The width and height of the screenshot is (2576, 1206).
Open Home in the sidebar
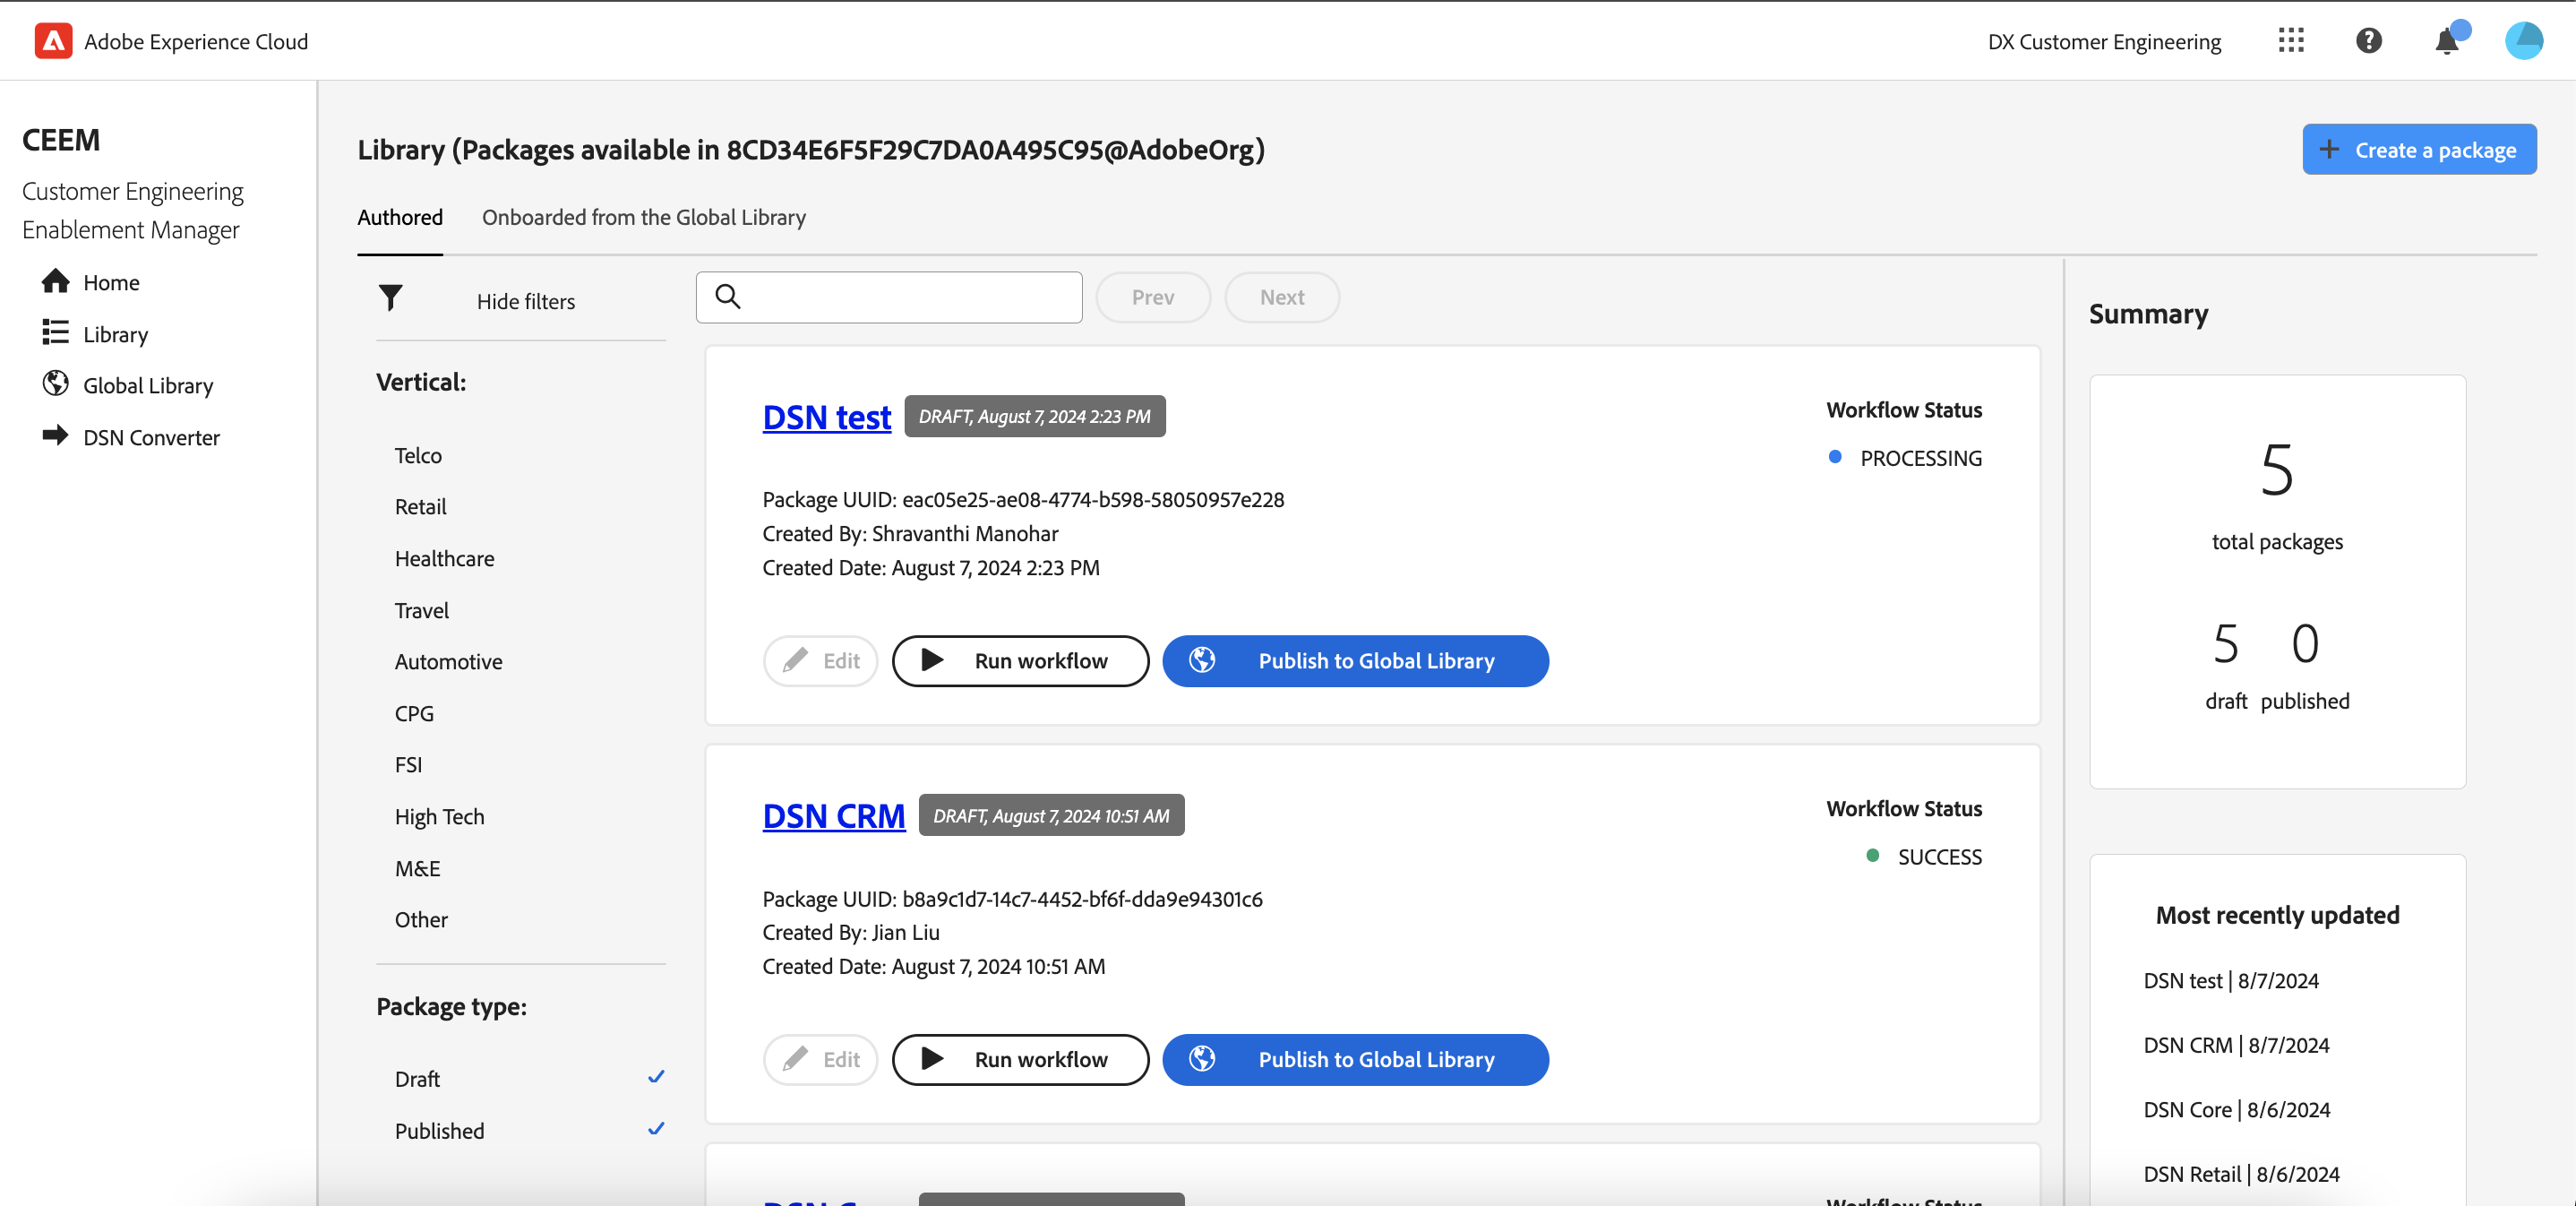(111, 282)
